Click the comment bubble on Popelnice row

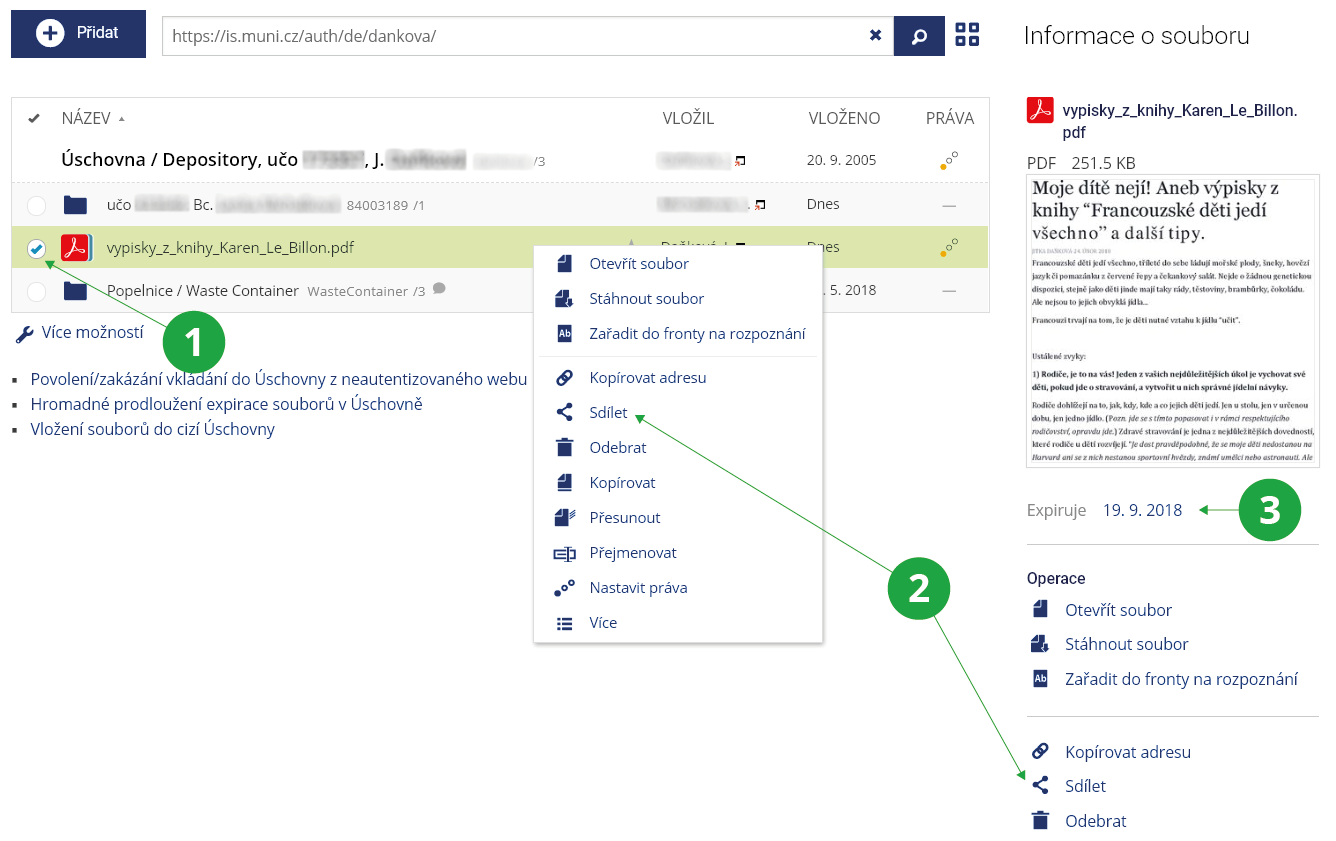[439, 289]
